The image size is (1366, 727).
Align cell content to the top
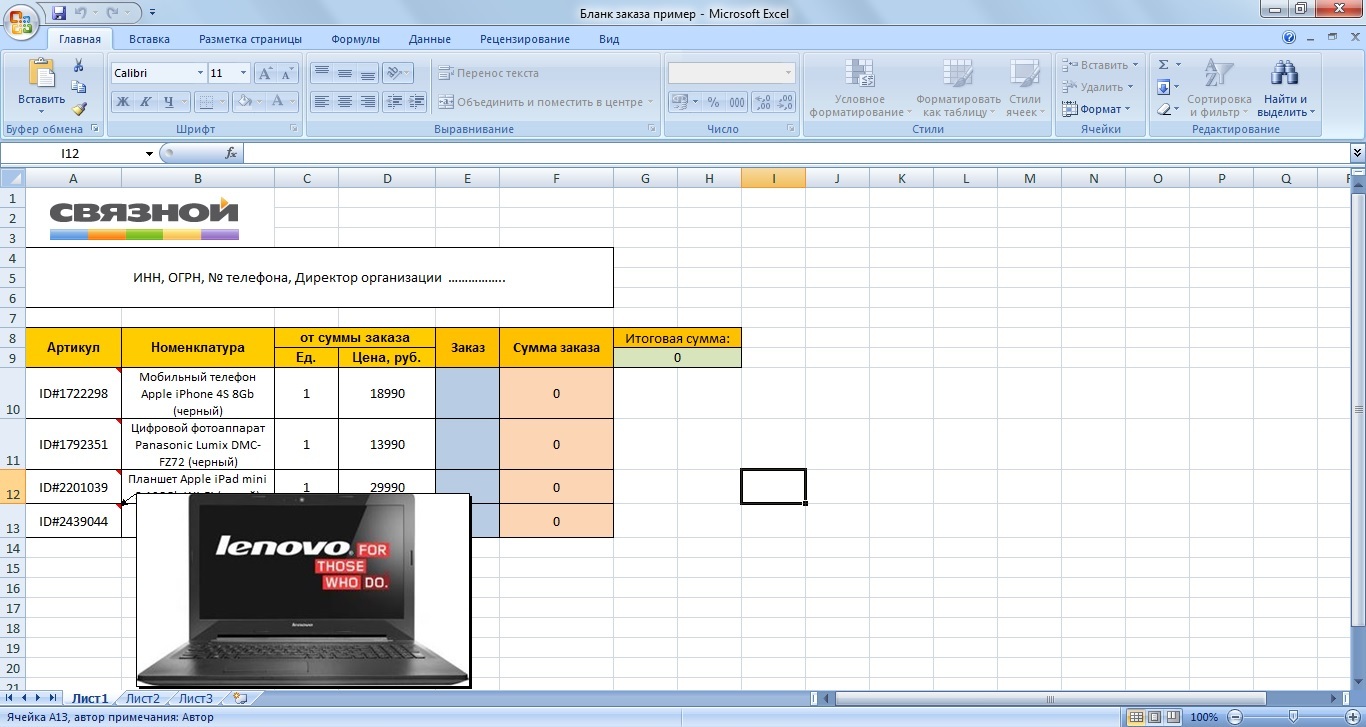[x=321, y=73]
